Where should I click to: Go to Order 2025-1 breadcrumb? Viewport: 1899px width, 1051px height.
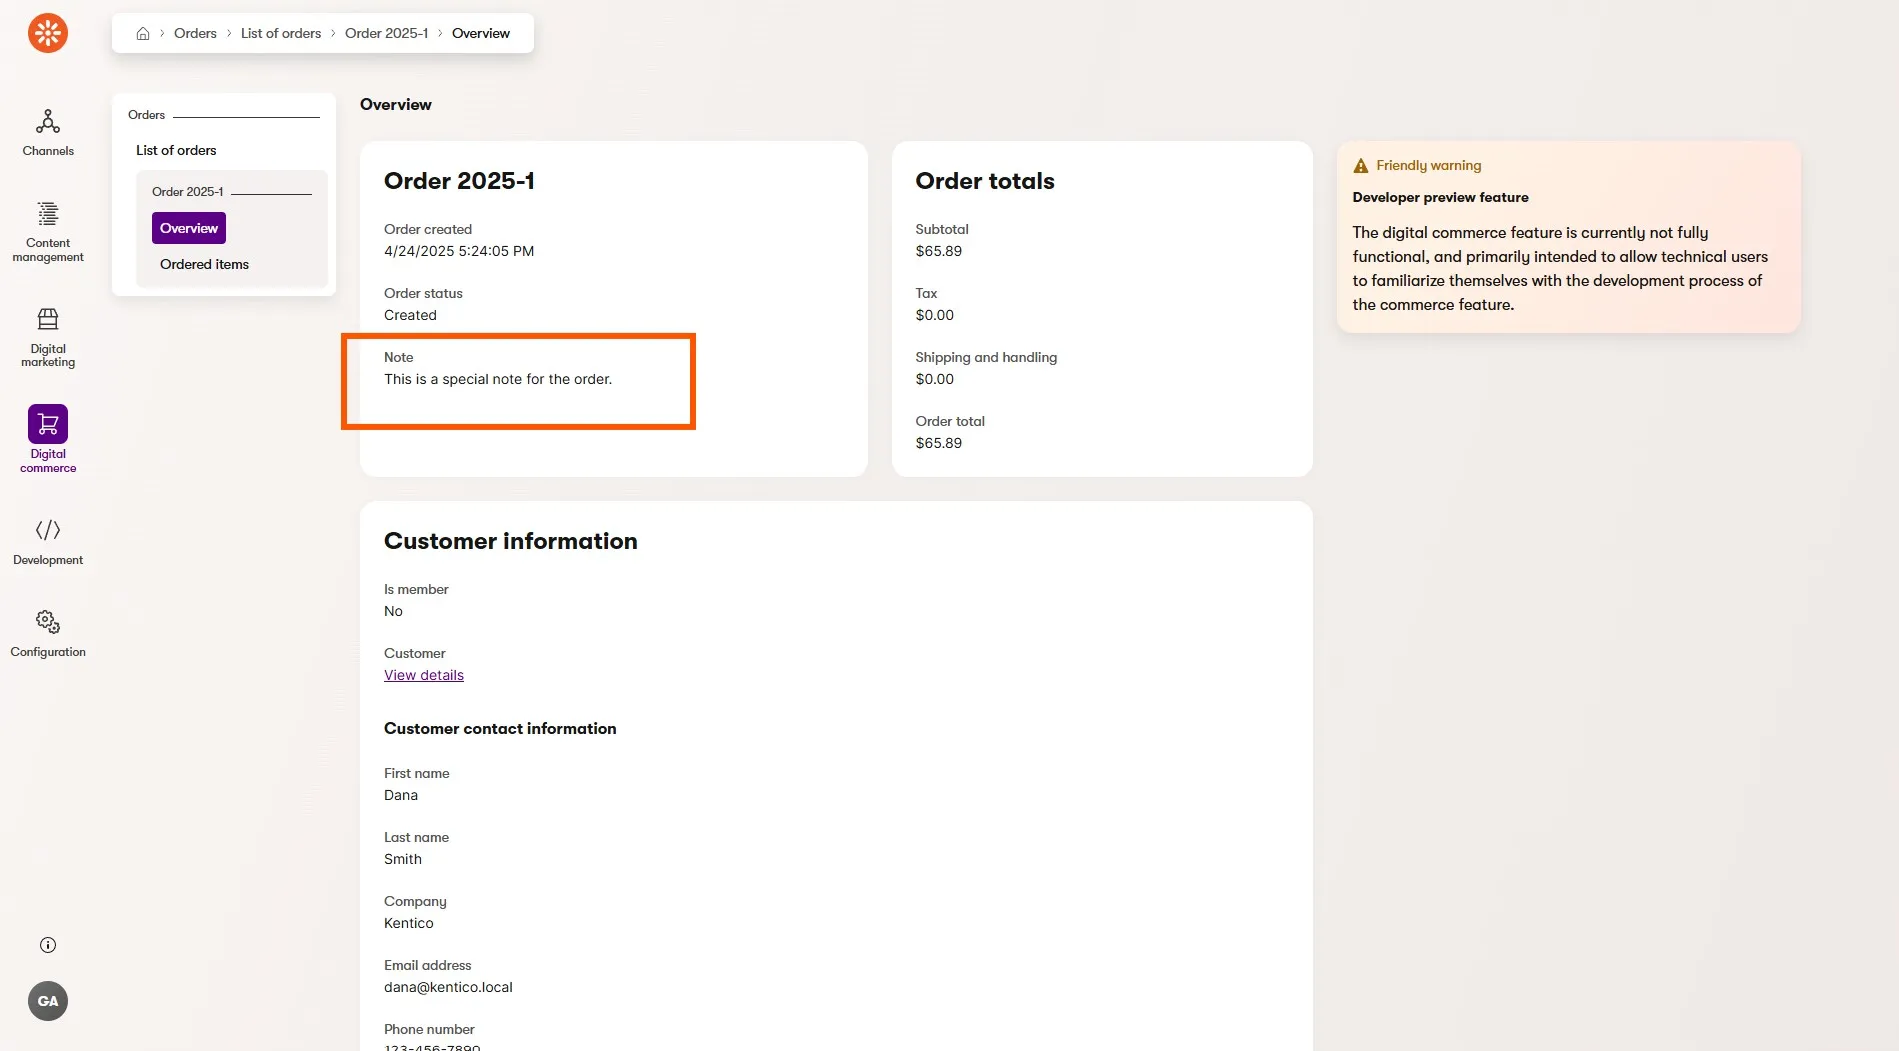386,33
